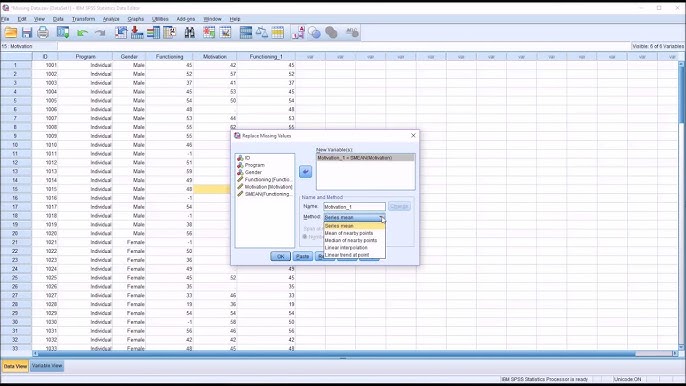686x386 pixels.
Task: Click the Run descriptive statistics icon
Action: click(x=169, y=32)
